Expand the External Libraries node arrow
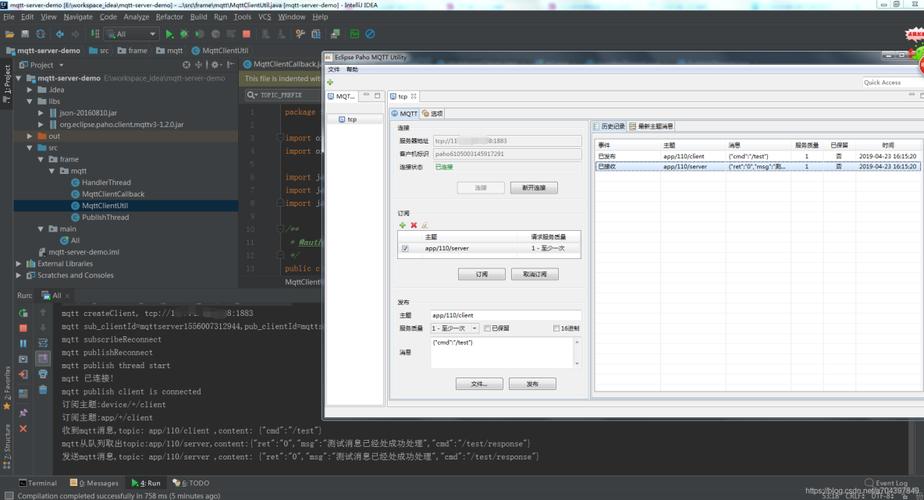The image size is (924, 500). [x=18, y=264]
